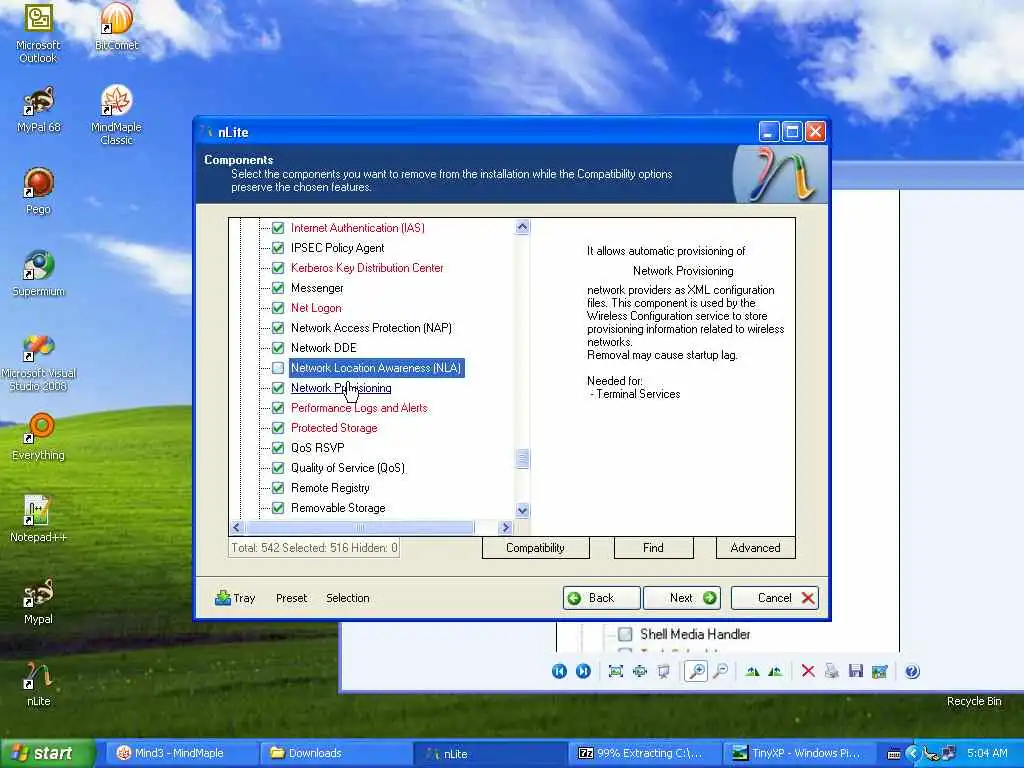Screen dimensions: 1024x768
Task: Click the Compatibility button
Action: (536, 548)
